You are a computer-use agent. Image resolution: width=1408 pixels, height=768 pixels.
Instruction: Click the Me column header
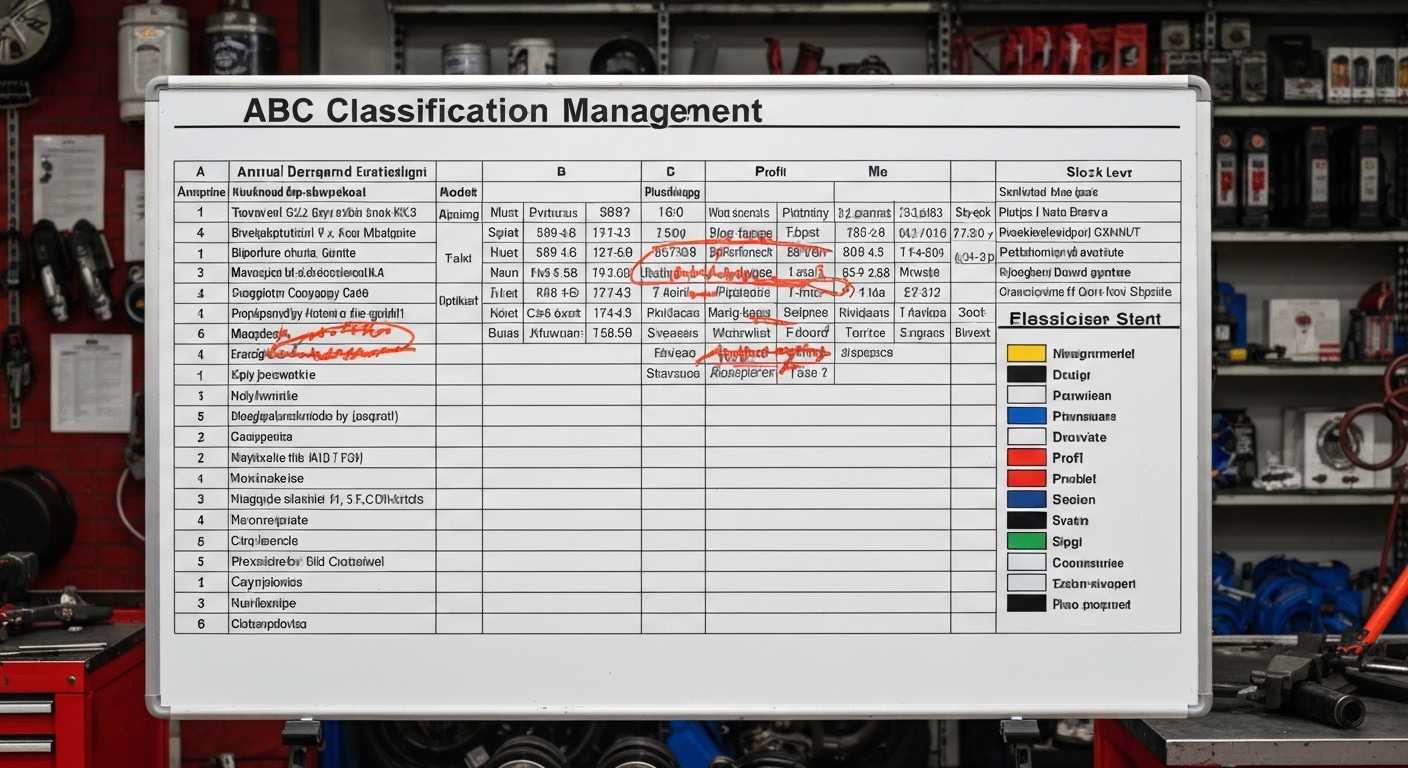click(x=877, y=170)
